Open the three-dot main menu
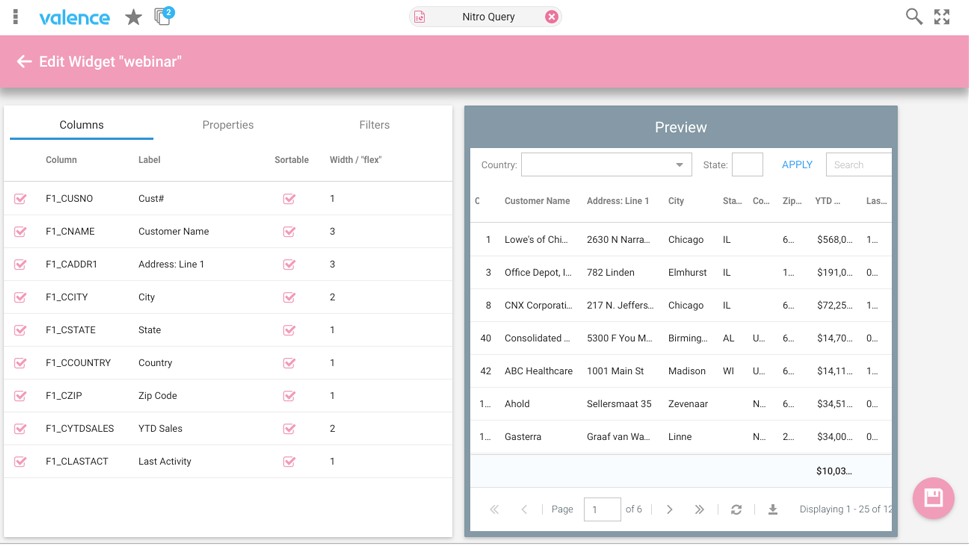 pos(15,17)
